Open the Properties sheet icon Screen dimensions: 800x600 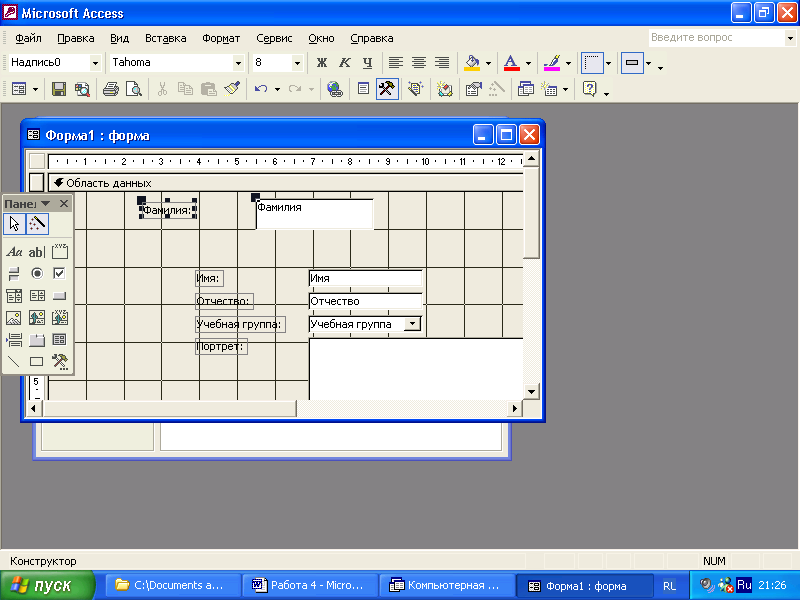473,89
